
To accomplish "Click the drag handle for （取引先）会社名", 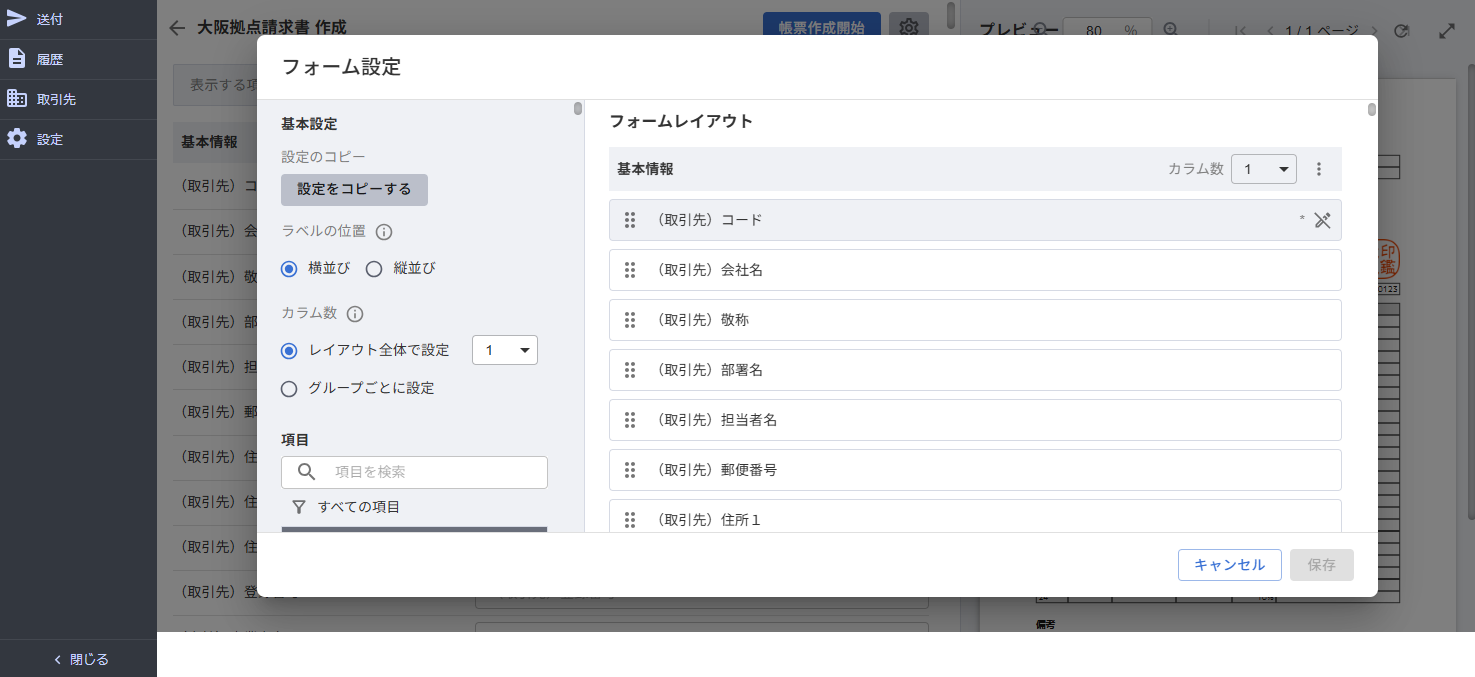I will pos(630,270).
